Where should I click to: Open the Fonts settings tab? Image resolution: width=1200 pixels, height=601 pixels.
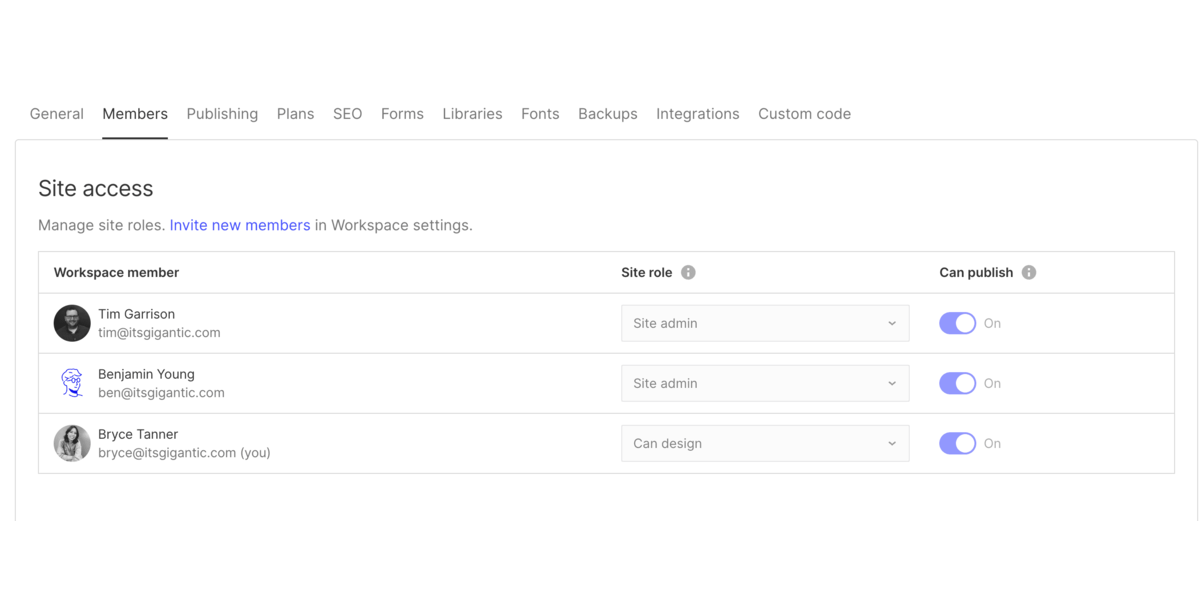540,113
